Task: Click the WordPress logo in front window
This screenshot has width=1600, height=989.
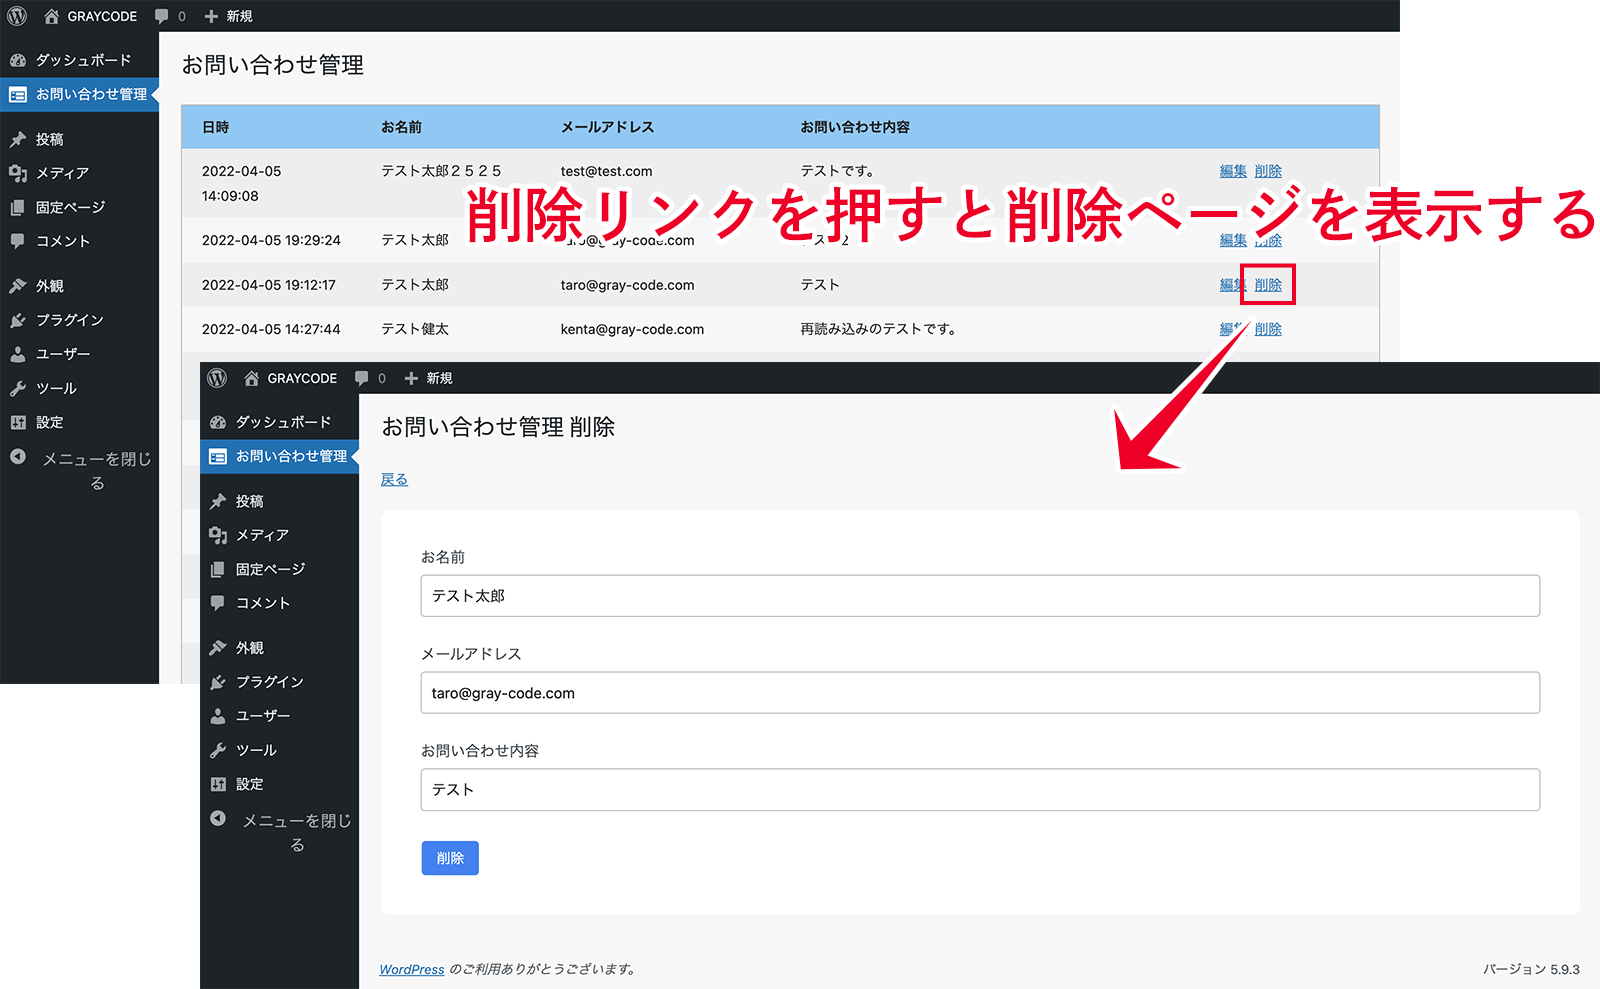Action: (x=217, y=378)
